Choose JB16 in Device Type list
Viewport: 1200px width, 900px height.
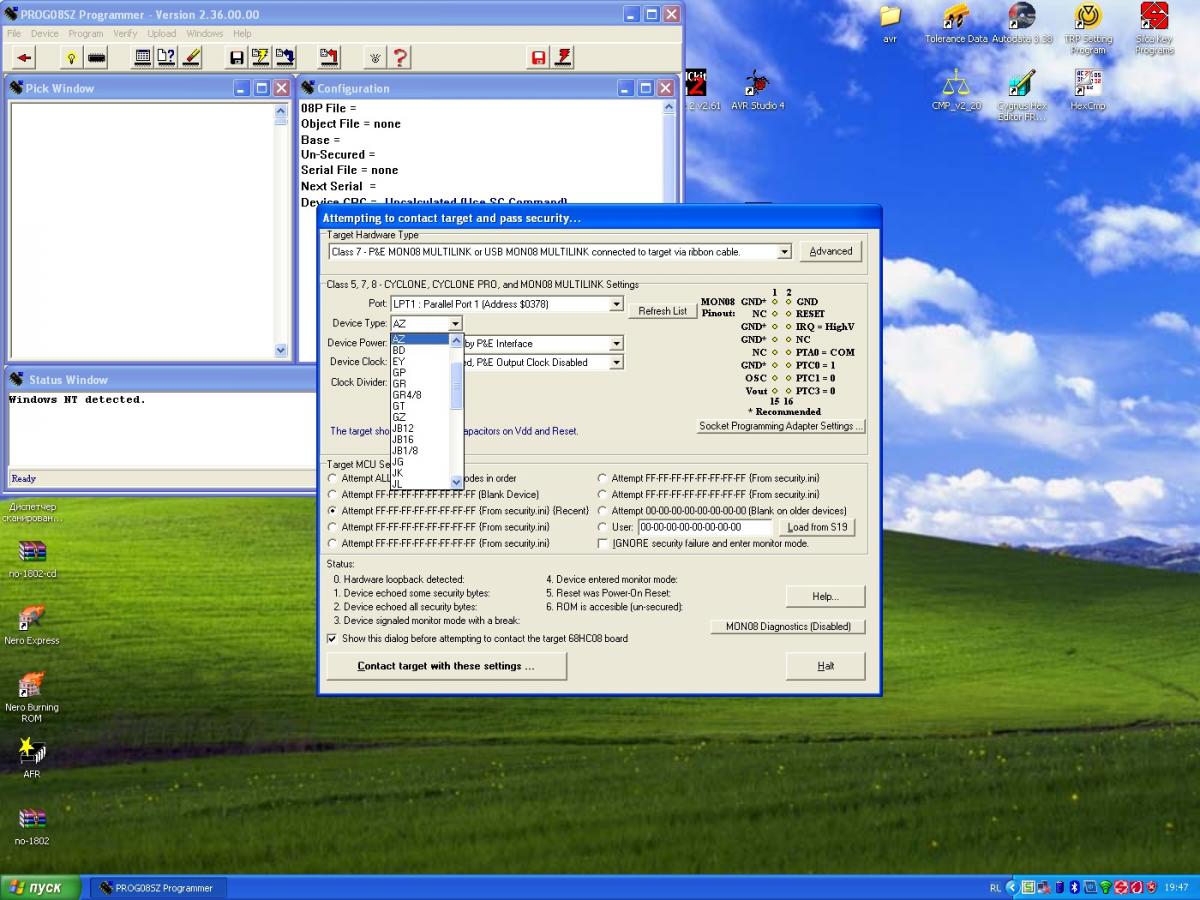(420, 439)
